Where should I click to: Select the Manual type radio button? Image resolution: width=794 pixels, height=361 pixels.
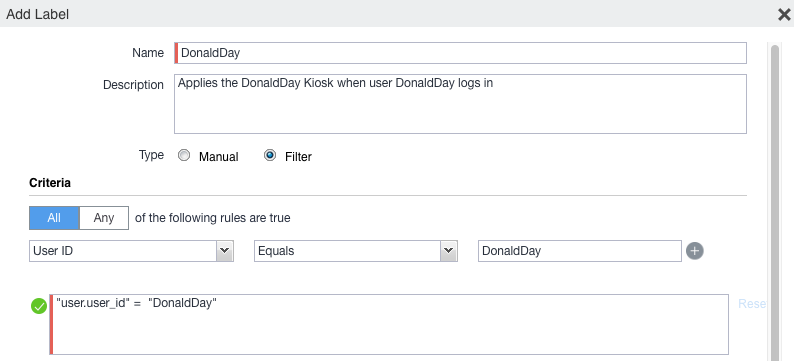[x=184, y=155]
